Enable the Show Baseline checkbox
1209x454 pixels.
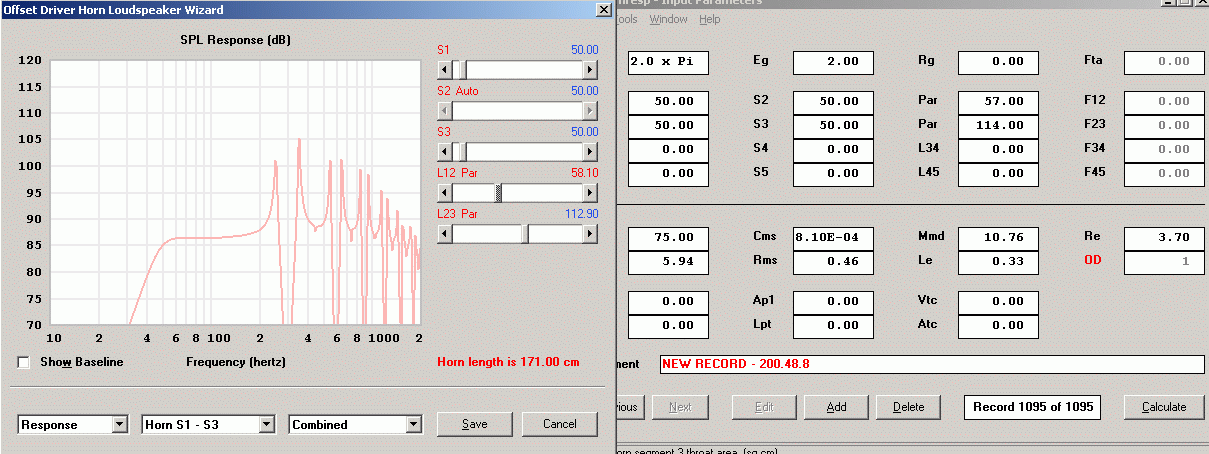pyautogui.click(x=24, y=362)
